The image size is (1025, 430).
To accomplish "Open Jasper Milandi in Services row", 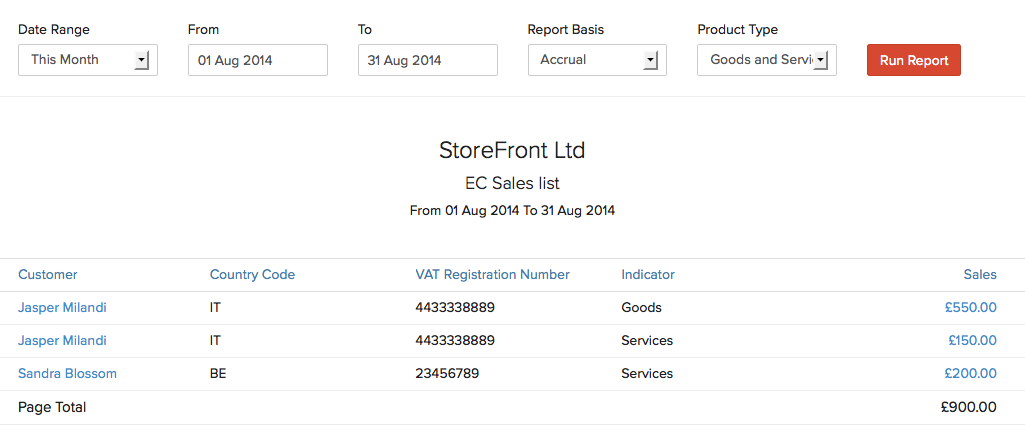I will point(62,341).
